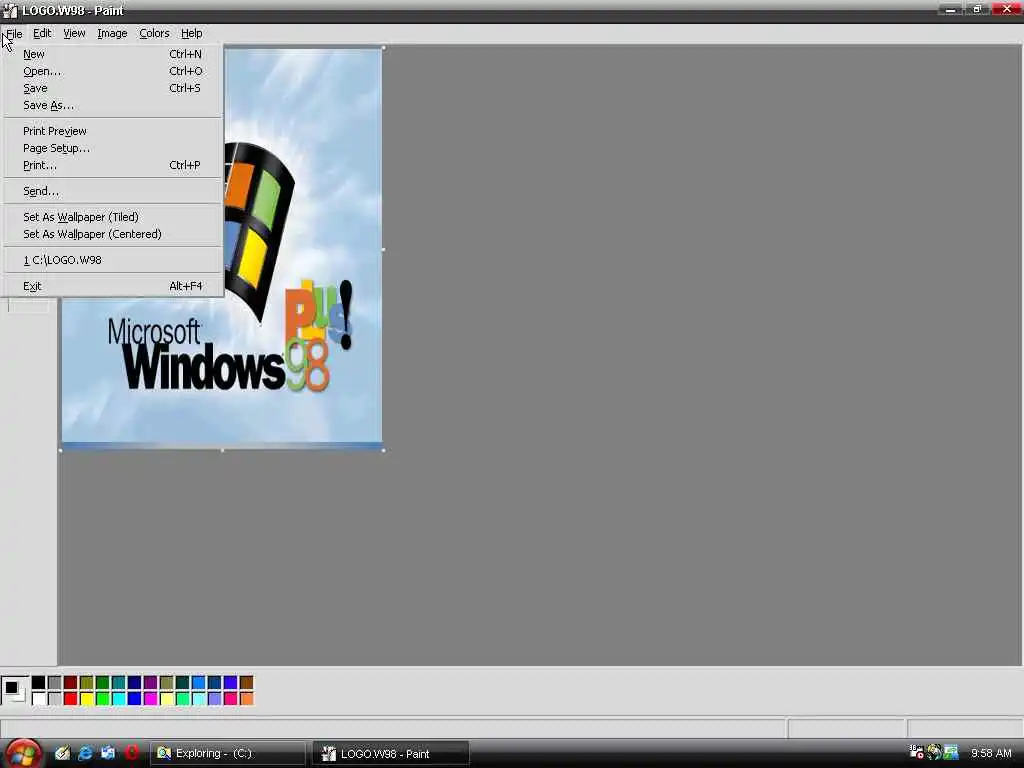
Task: Click LOGO.W98 - Paint taskbar button
Action: point(391,753)
